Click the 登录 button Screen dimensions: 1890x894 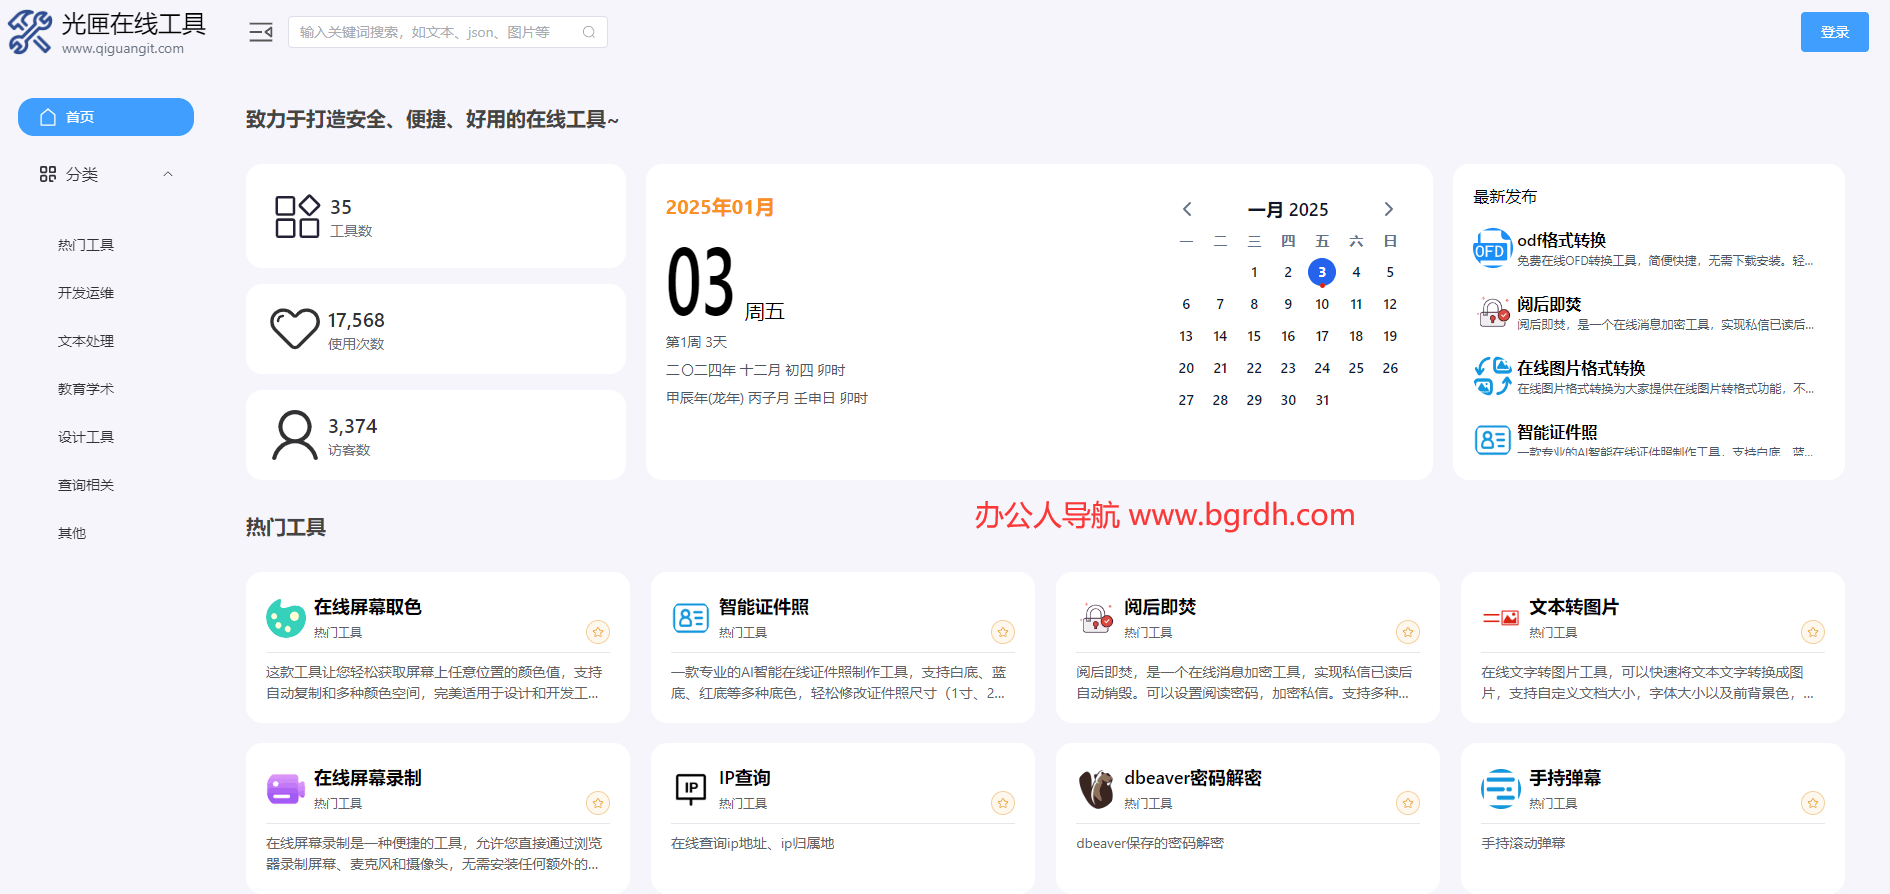(x=1834, y=32)
